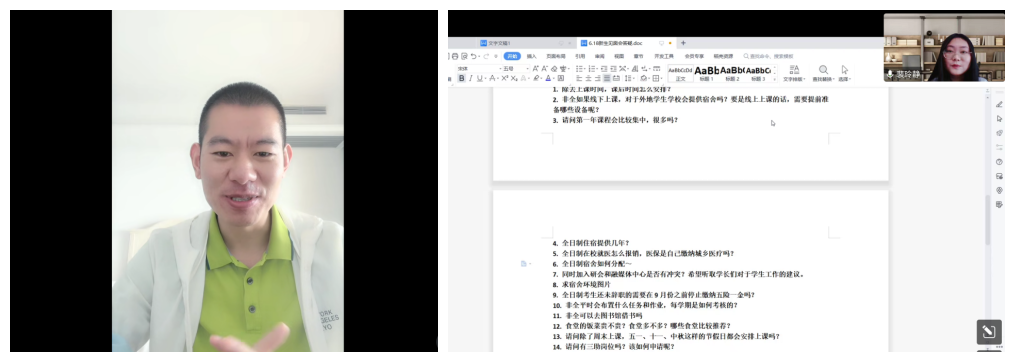Click the annotation button at bottom right

pyautogui.click(x=988, y=332)
